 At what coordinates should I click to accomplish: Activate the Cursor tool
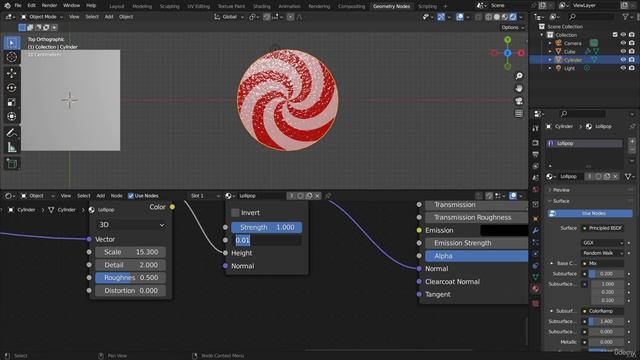tap(12, 57)
